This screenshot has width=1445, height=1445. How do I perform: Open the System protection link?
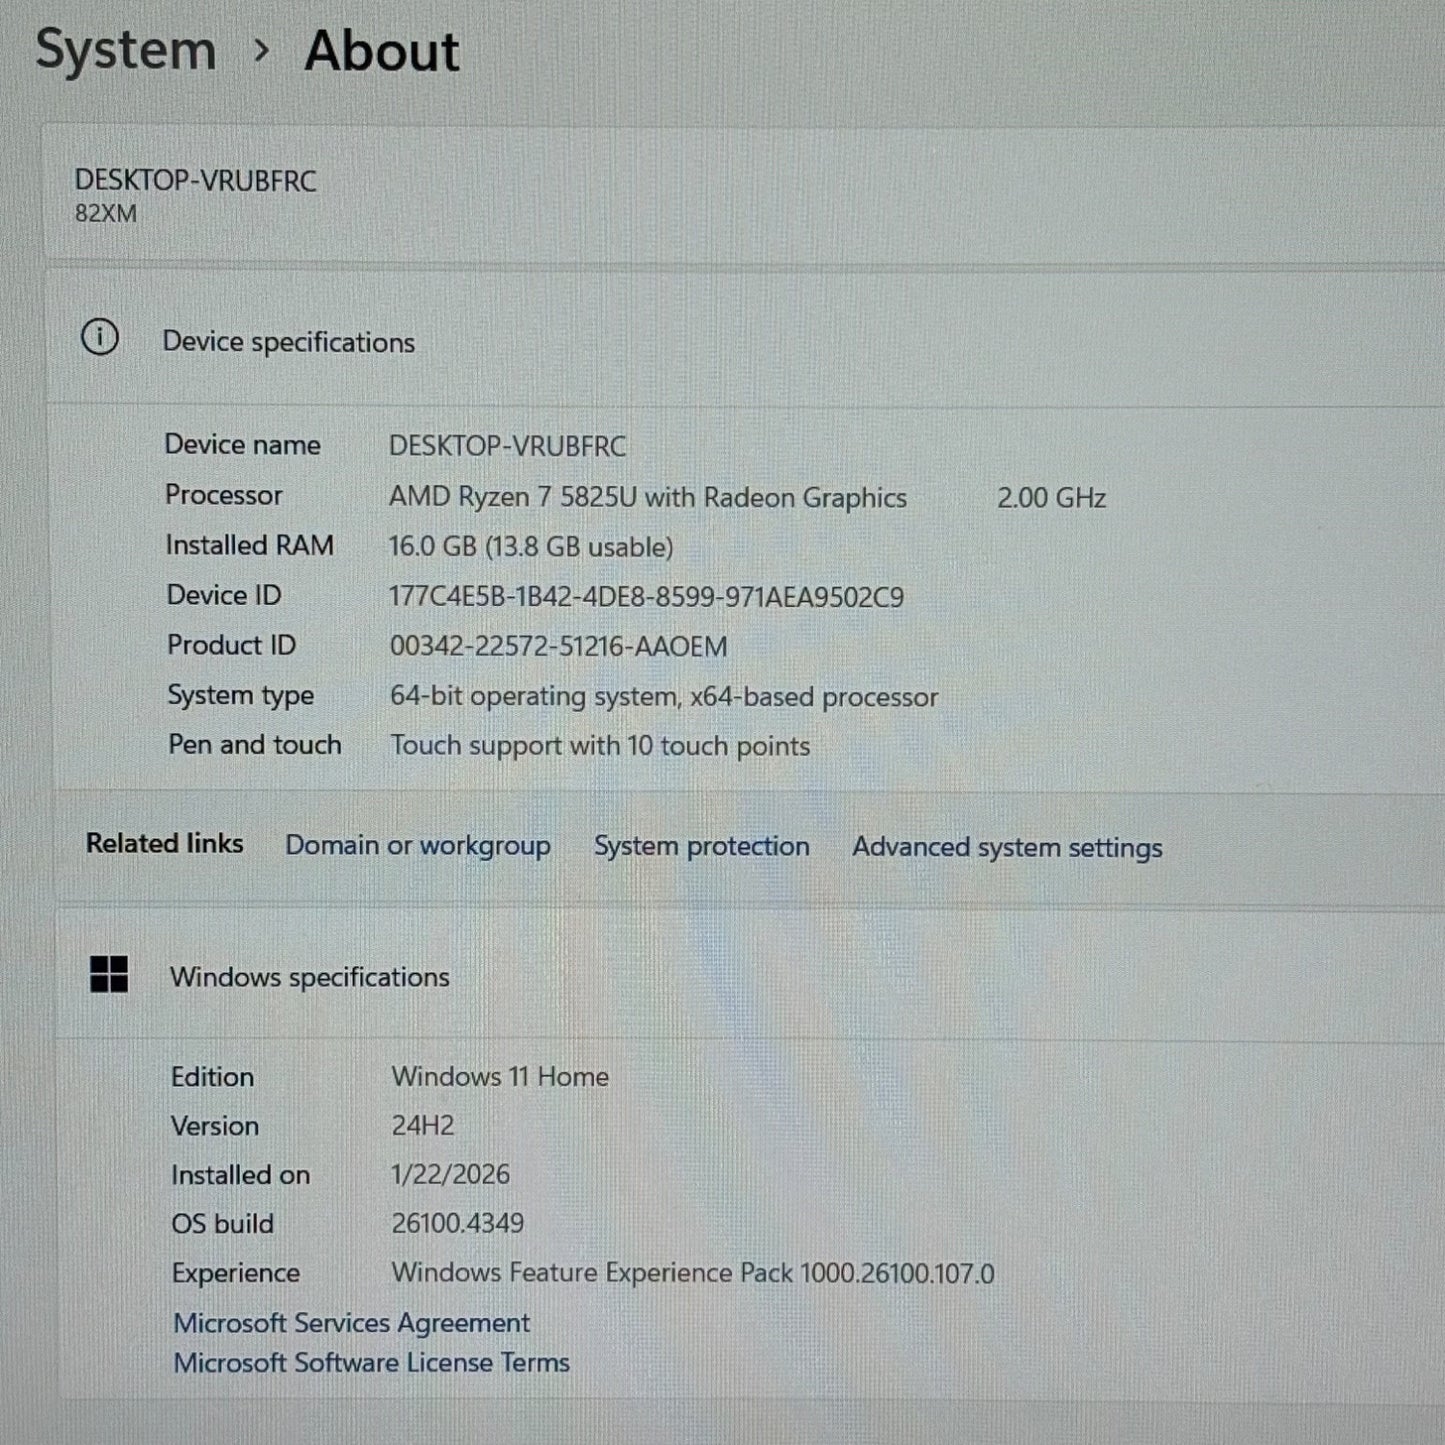[x=701, y=846]
